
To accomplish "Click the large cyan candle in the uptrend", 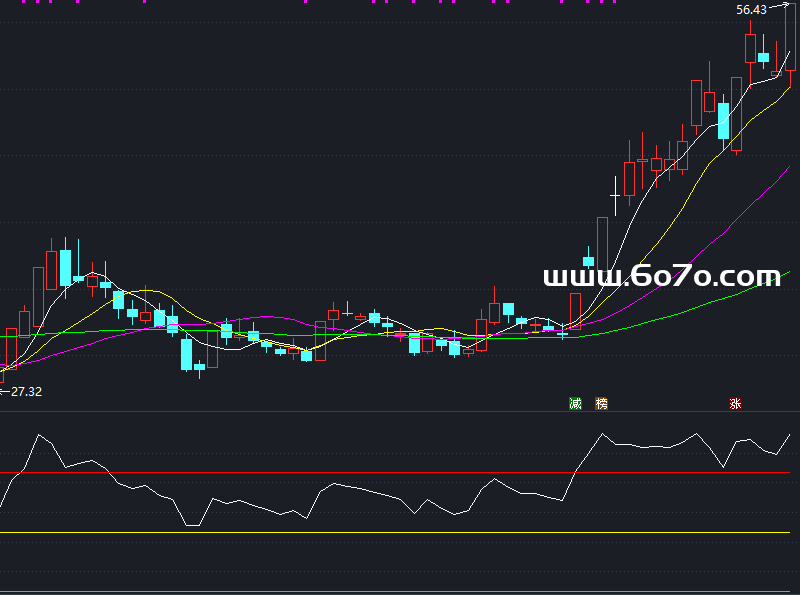I will click(x=723, y=120).
